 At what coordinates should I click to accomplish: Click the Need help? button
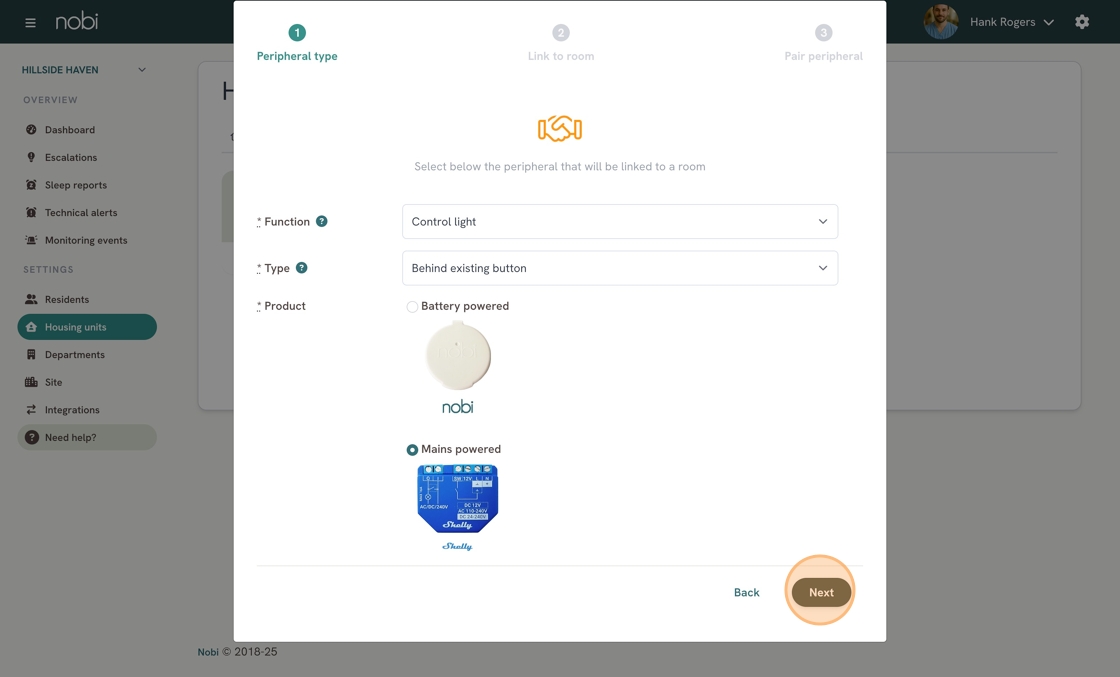pyautogui.click(x=87, y=438)
